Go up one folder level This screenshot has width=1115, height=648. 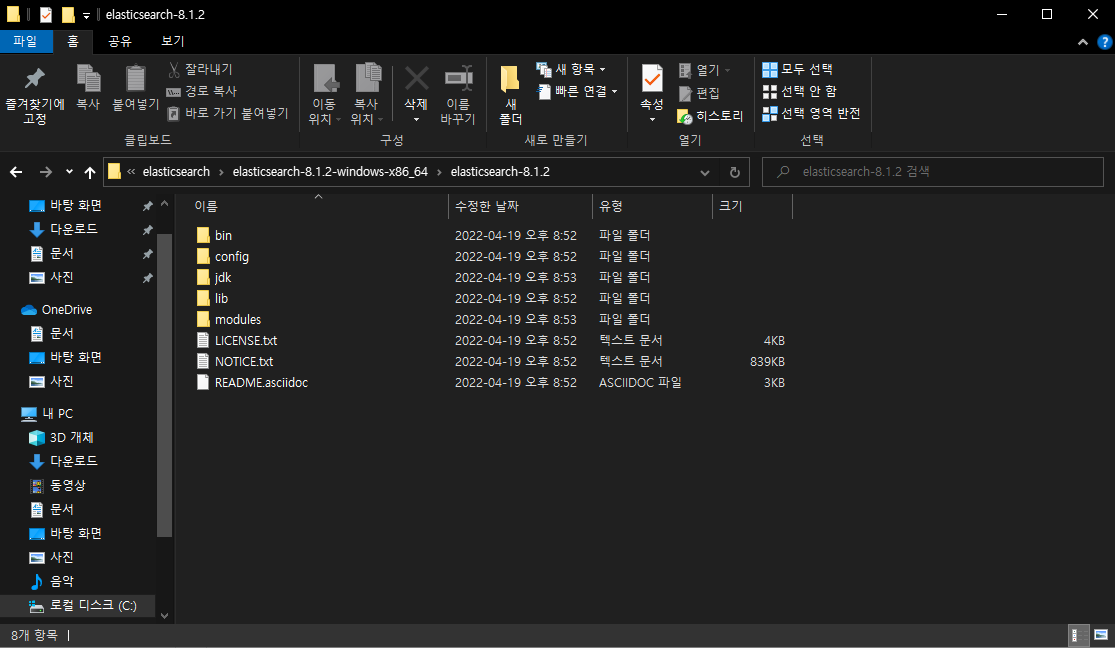click(90, 172)
